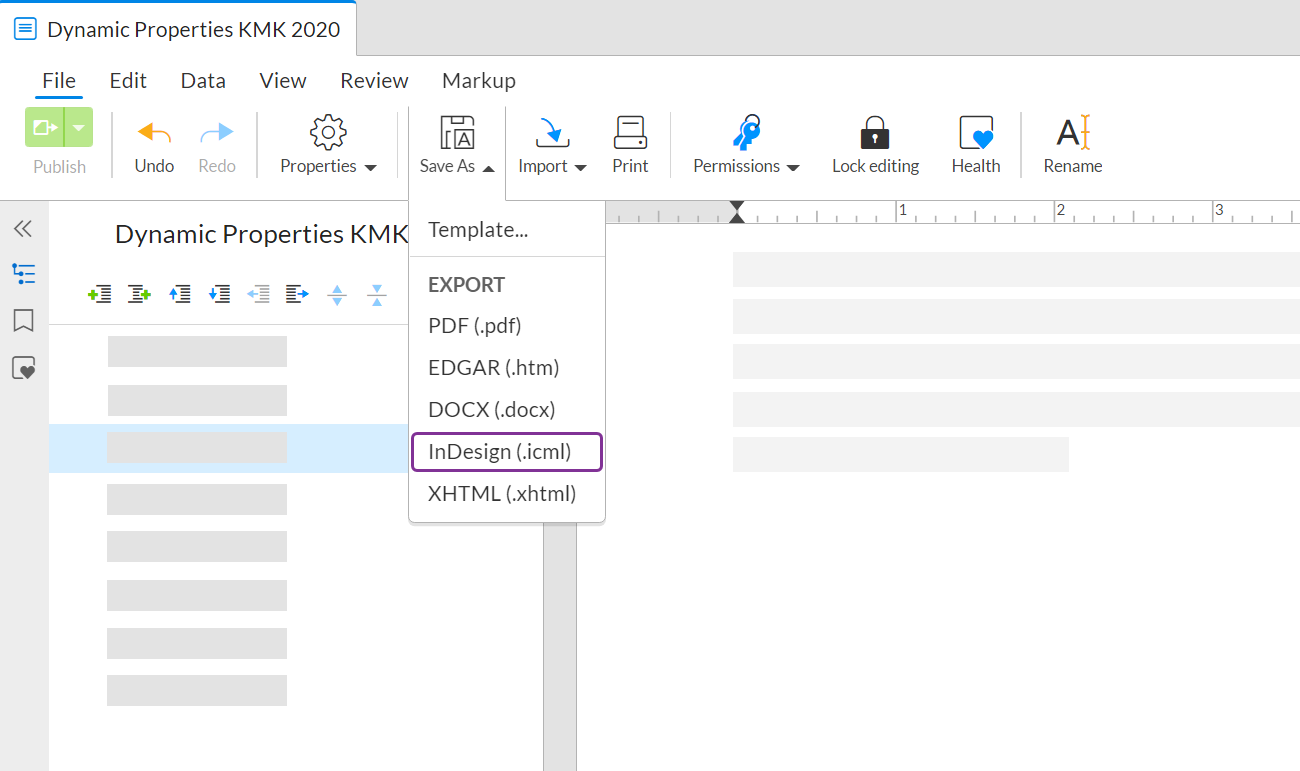Click the Undo arrow icon
The height and width of the screenshot is (771, 1300).
coord(154,133)
